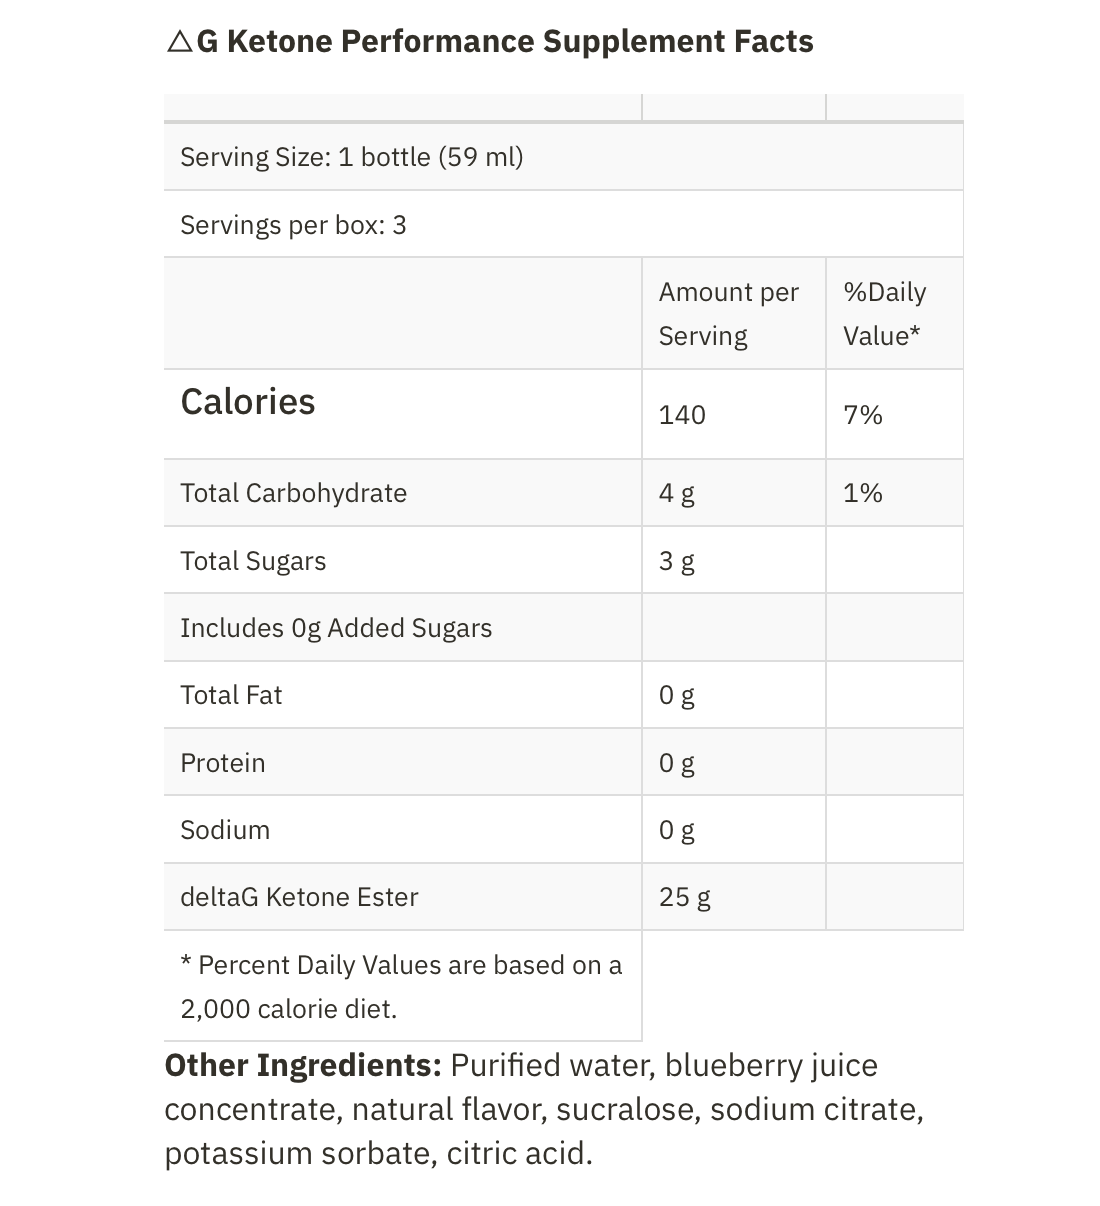The height and width of the screenshot is (1206, 1100).
Task: Click the triangle symbol in the heading
Action: point(178,42)
